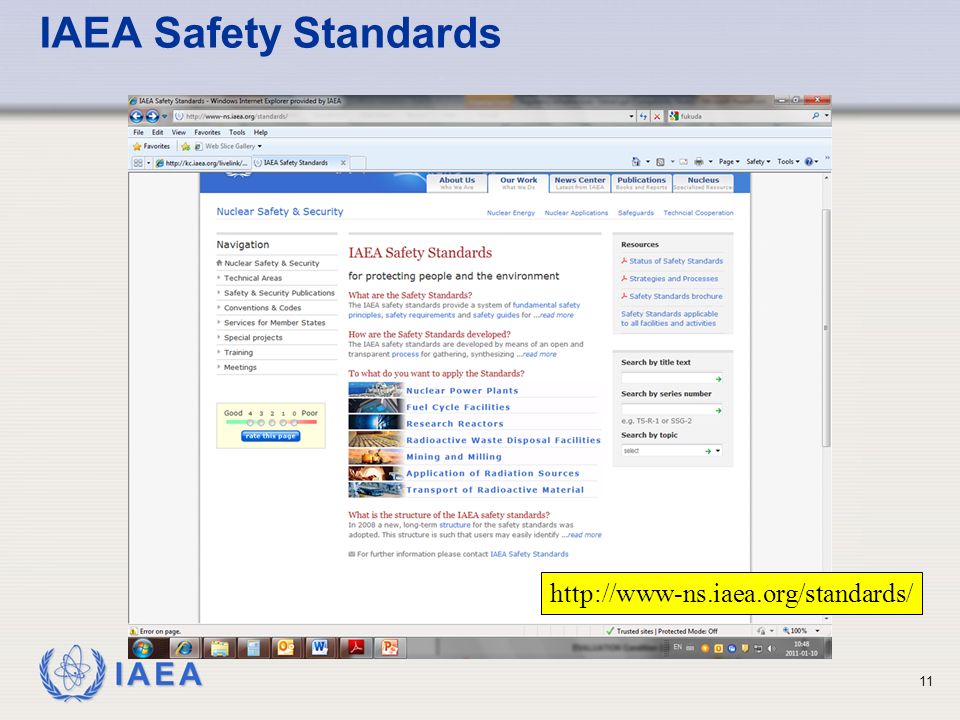Click the blue Help question mark icon

click(x=809, y=162)
